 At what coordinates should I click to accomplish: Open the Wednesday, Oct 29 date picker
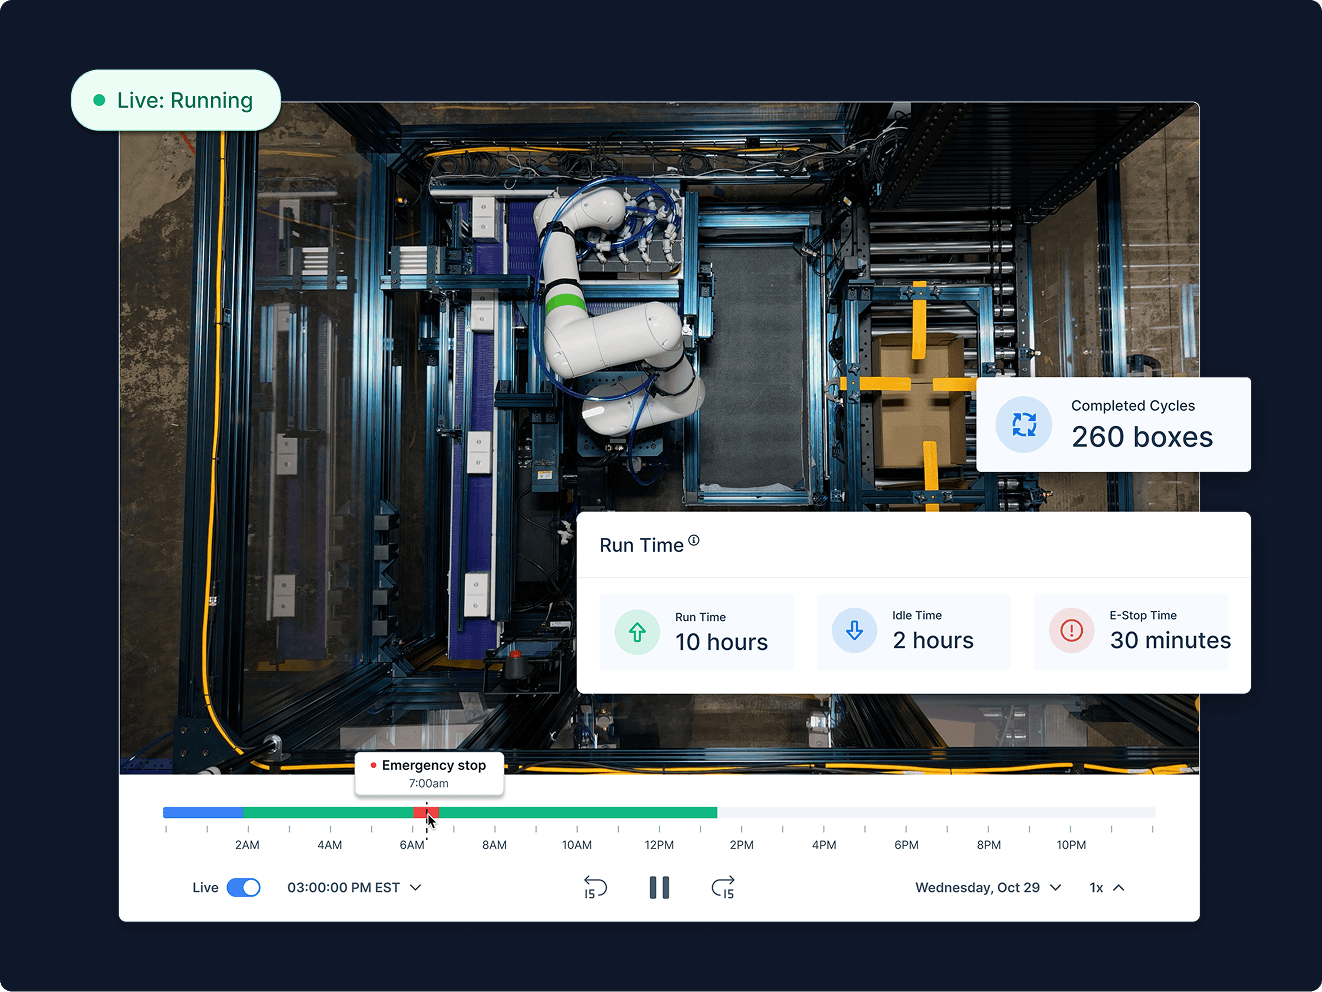(988, 887)
